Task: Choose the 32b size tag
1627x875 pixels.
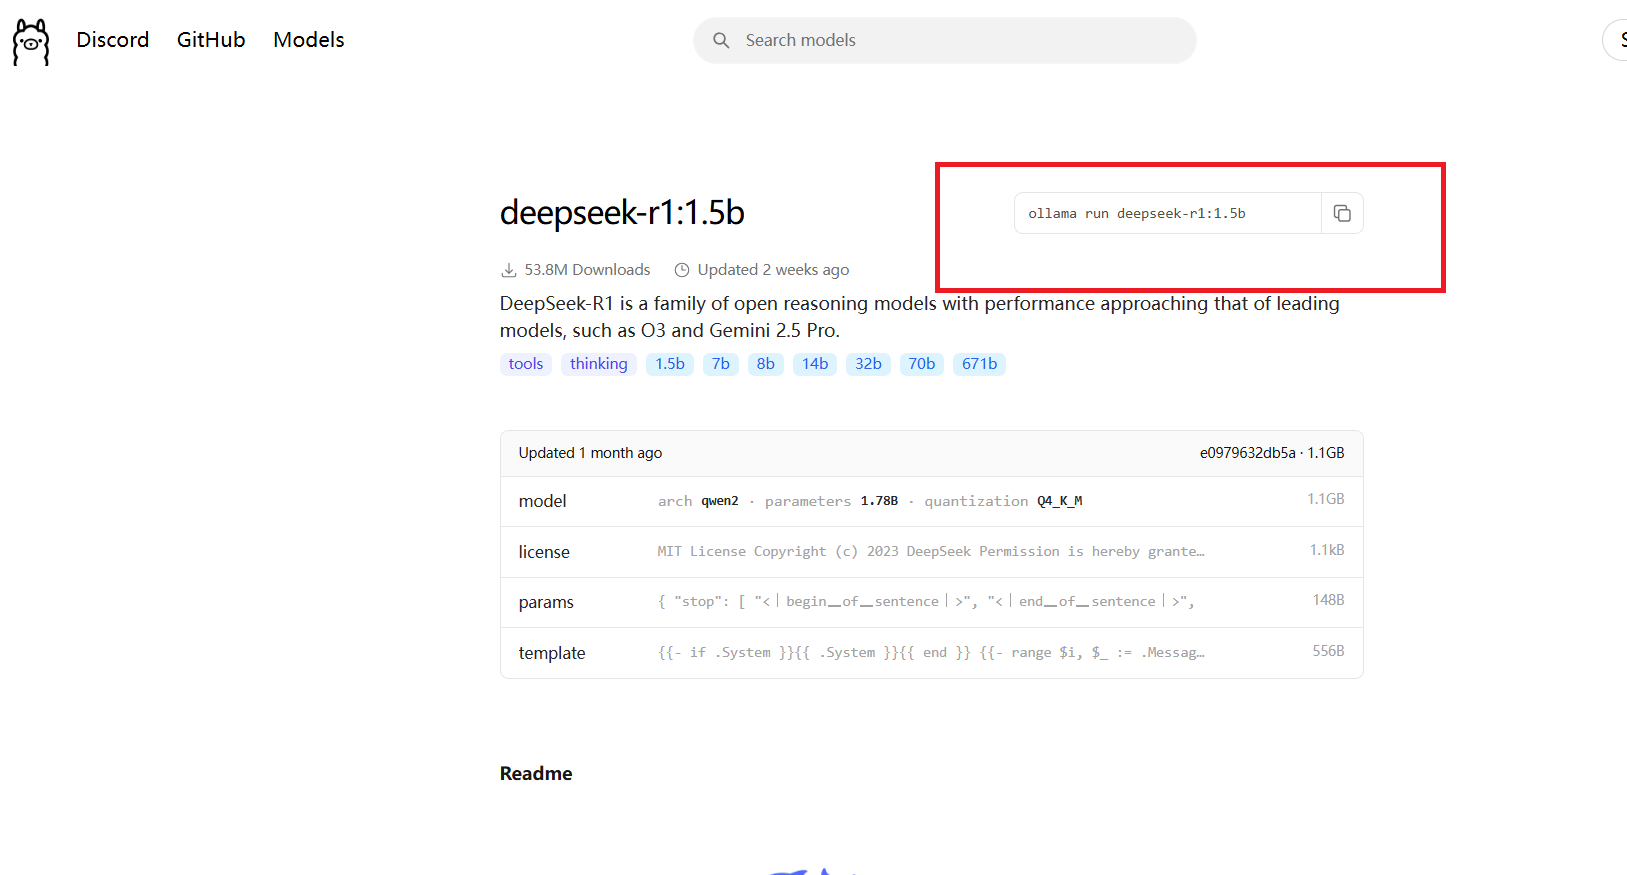Action: [x=869, y=364]
